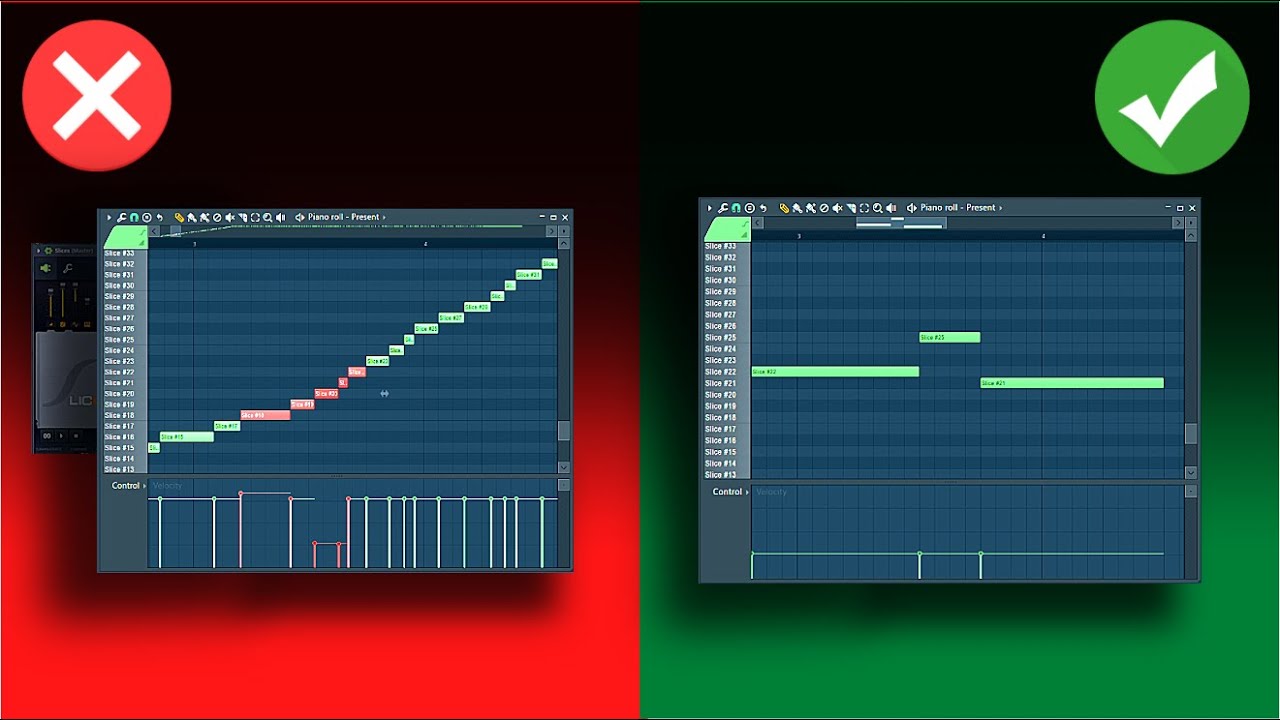This screenshot has width=1280, height=720.
Task: Click the 'Slice #29' key in left piano roll
Action: point(125,297)
